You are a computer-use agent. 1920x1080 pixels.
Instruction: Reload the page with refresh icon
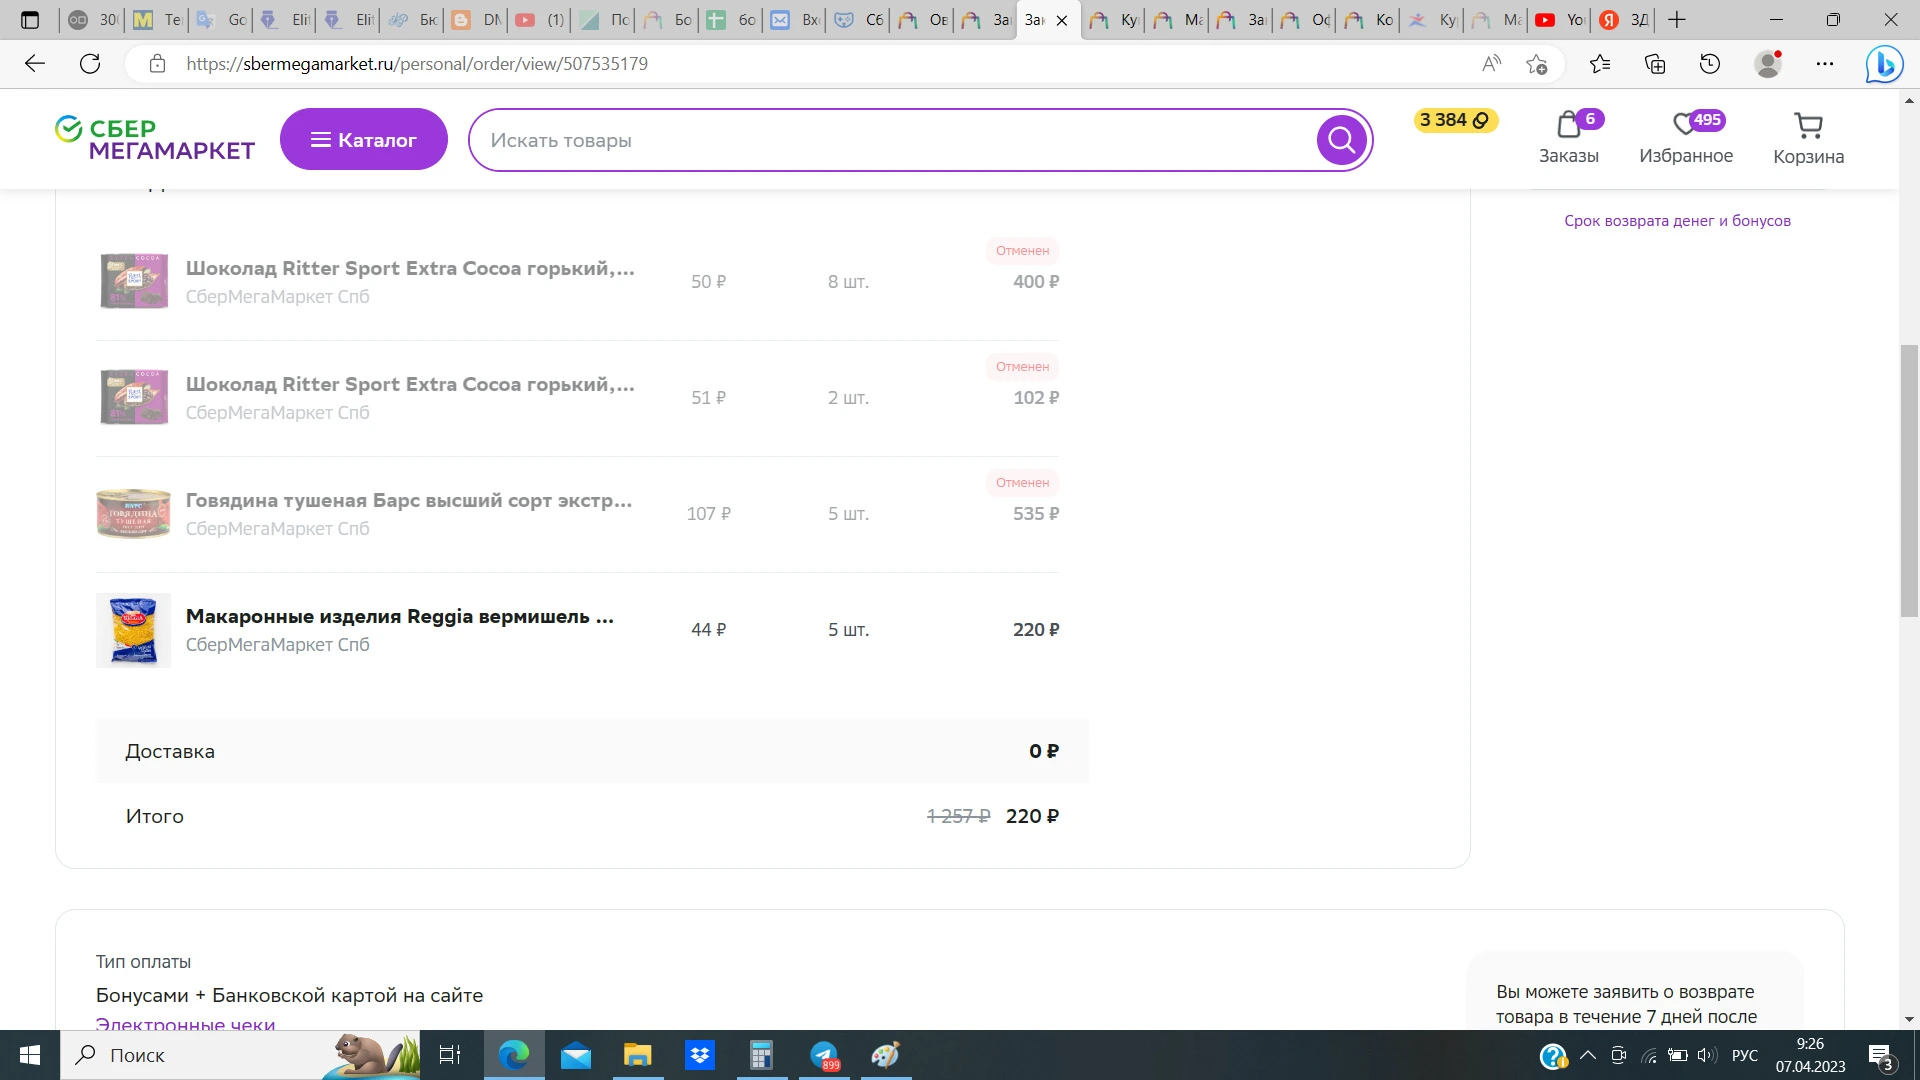click(90, 64)
